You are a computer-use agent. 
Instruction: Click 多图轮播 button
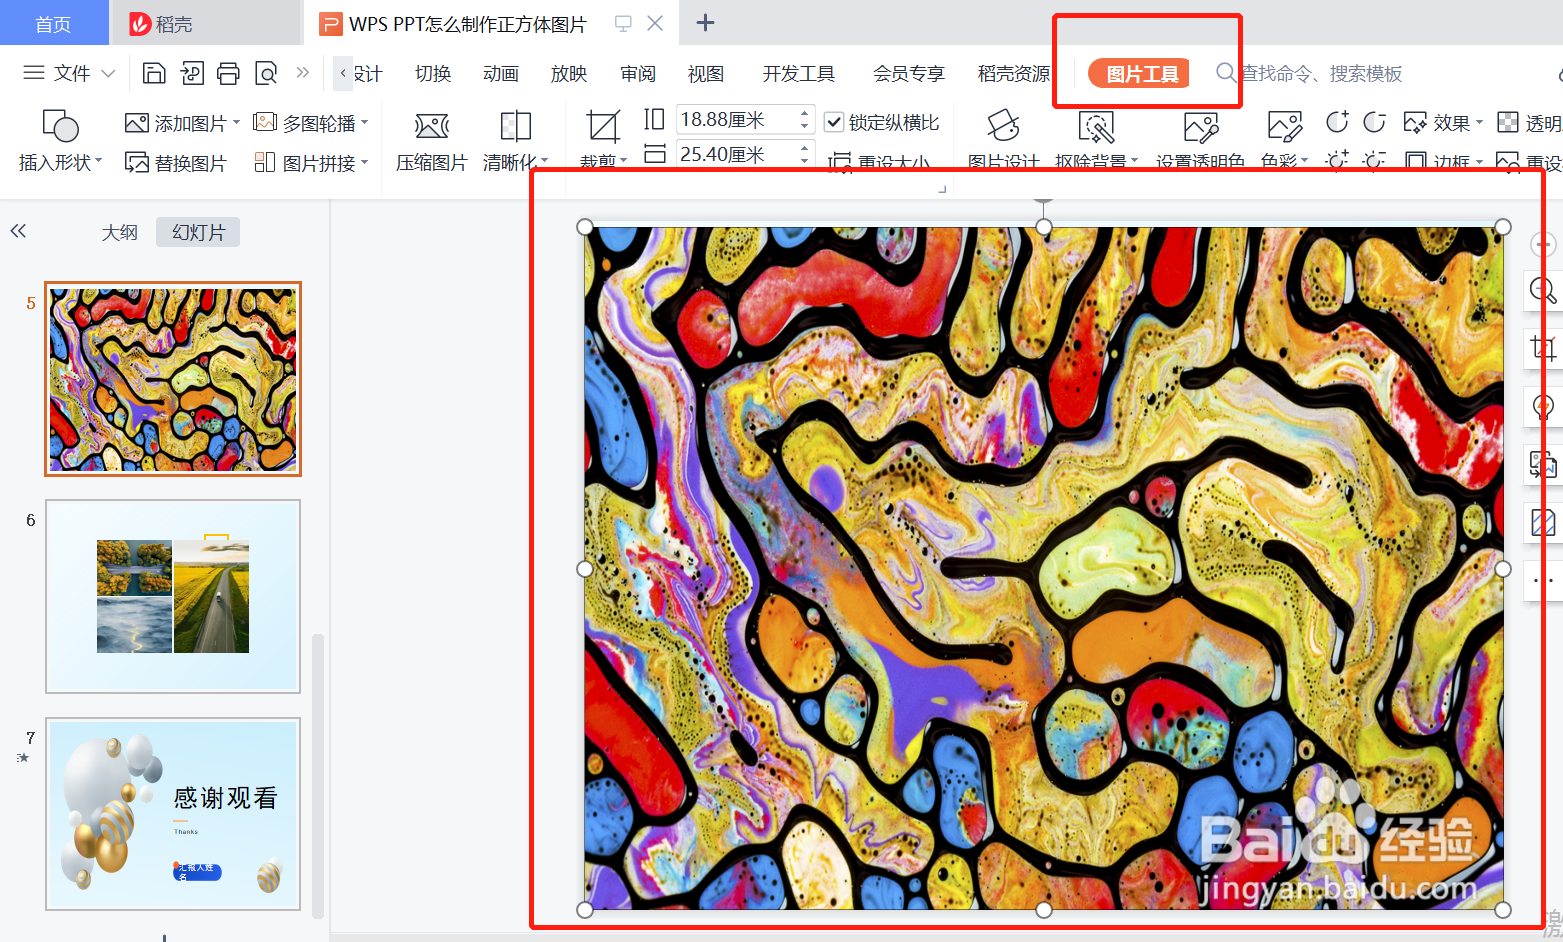304,123
